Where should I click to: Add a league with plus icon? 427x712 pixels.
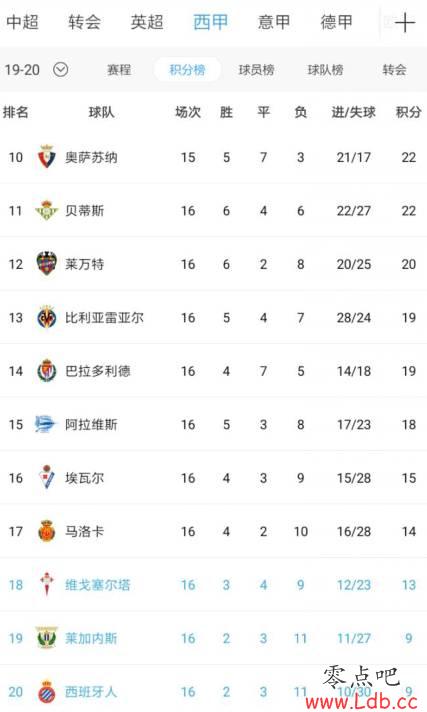click(405, 23)
